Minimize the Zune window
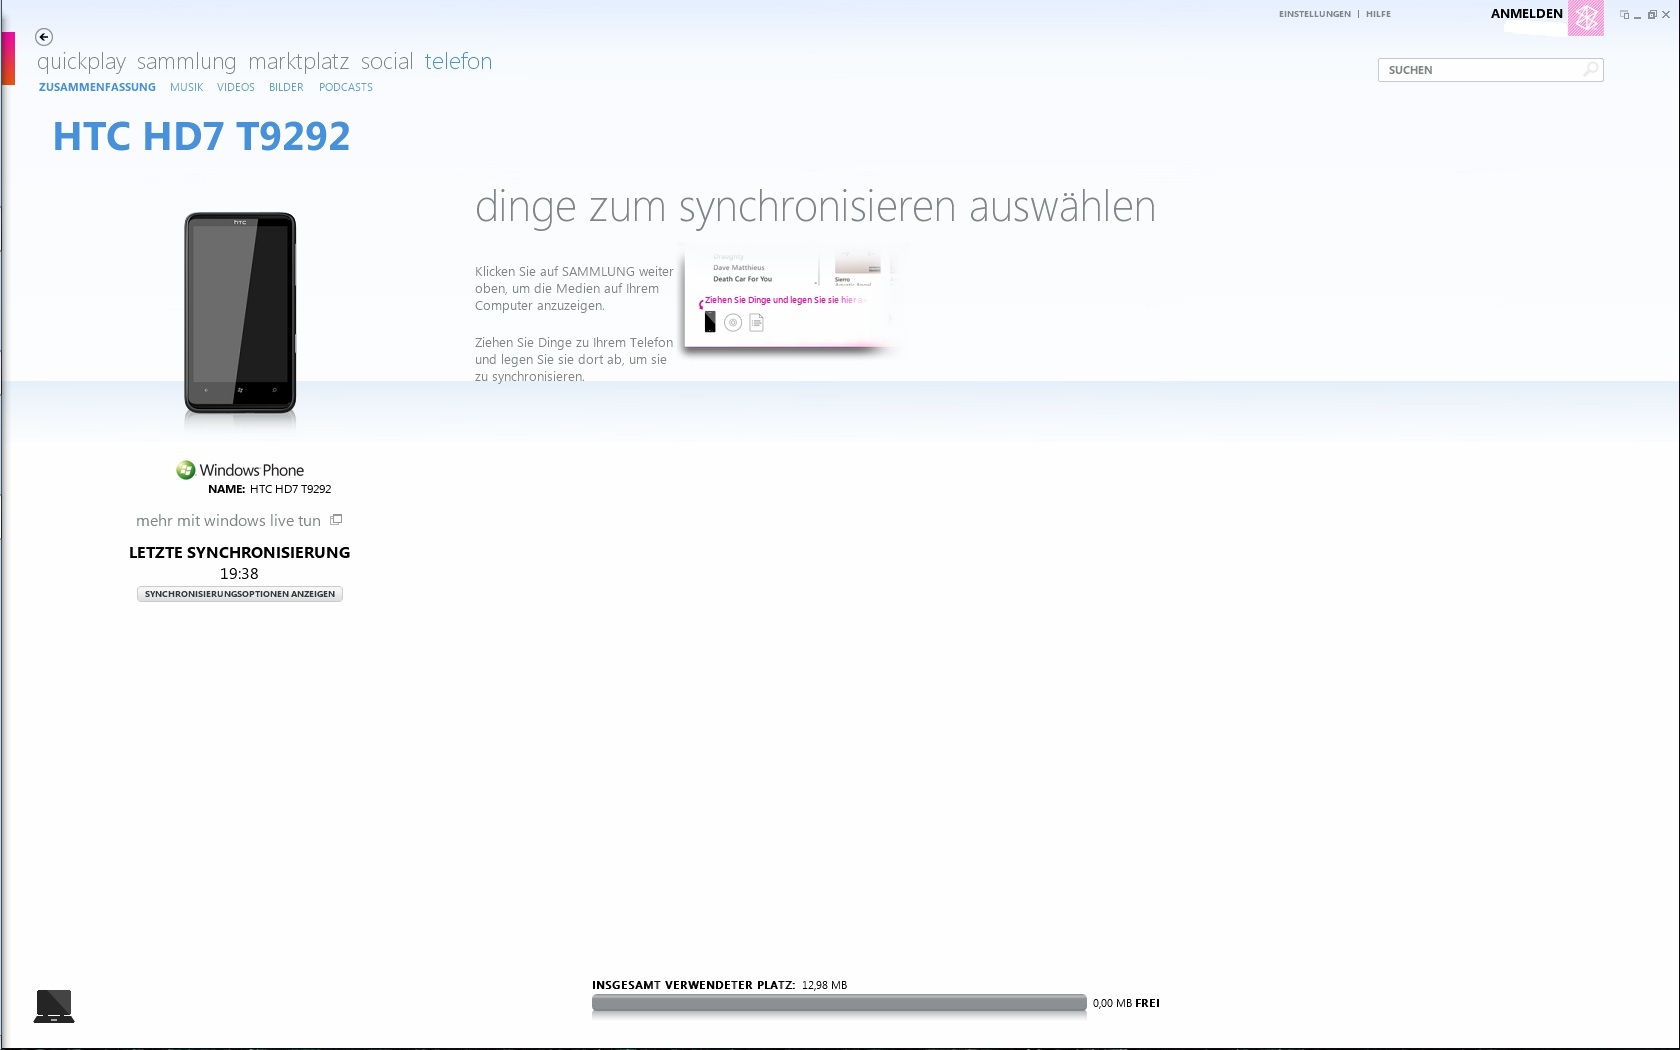The image size is (1680, 1050). (1638, 15)
